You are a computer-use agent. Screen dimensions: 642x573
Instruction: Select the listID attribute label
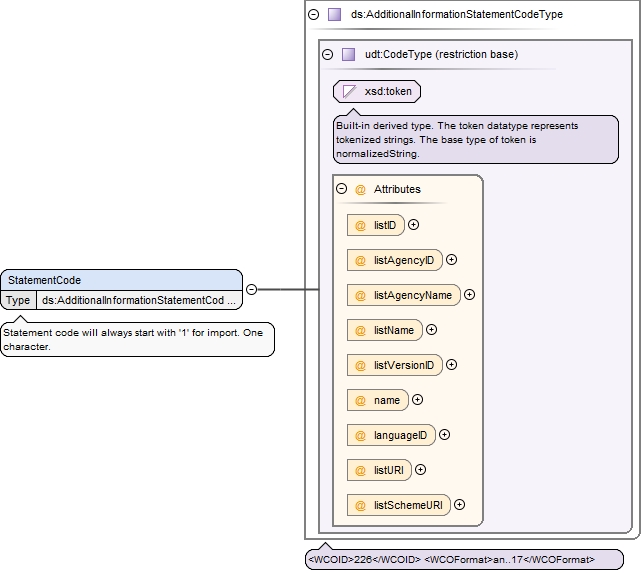(385, 225)
